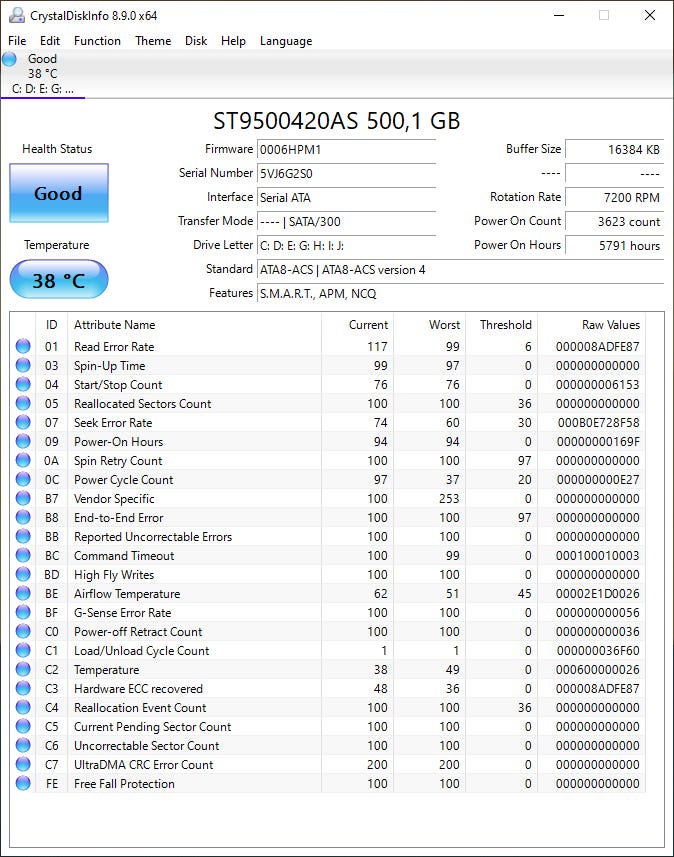Open the File menu
The height and width of the screenshot is (857, 674).
tap(17, 41)
